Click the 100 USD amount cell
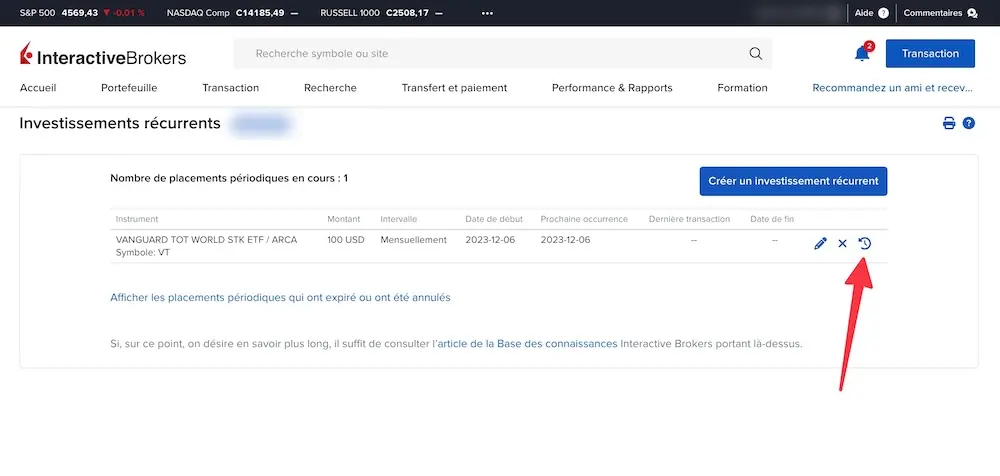Image resolution: width=1000 pixels, height=476 pixels. point(346,240)
